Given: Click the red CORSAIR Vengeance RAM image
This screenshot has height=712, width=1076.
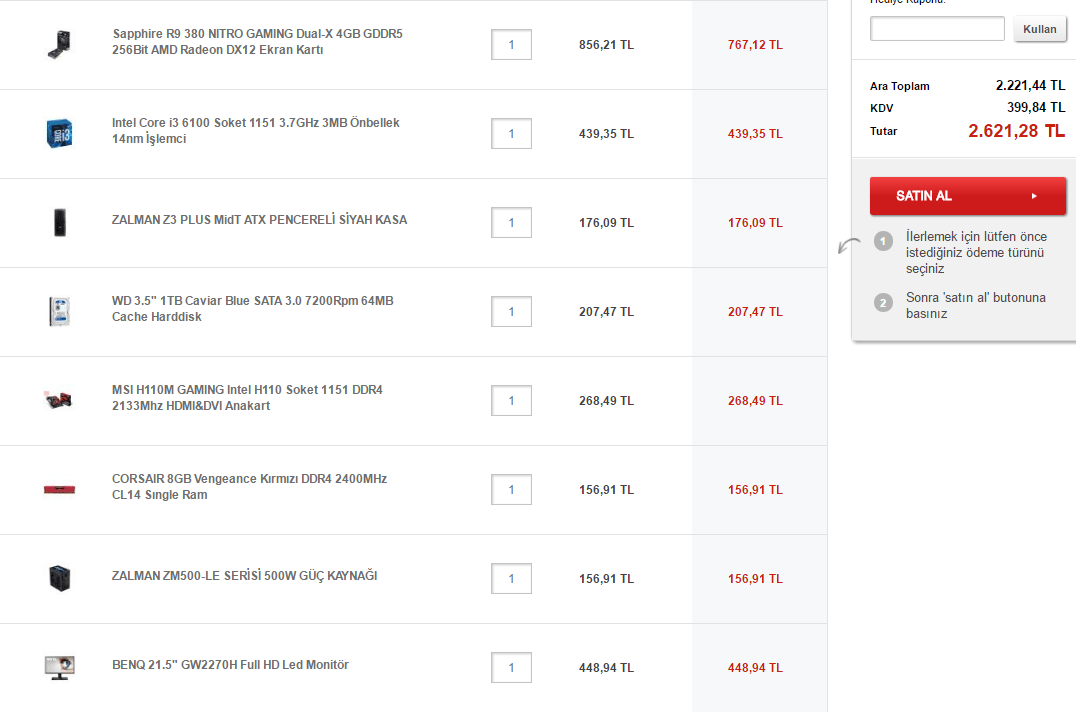Looking at the screenshot, I should [x=59, y=489].
